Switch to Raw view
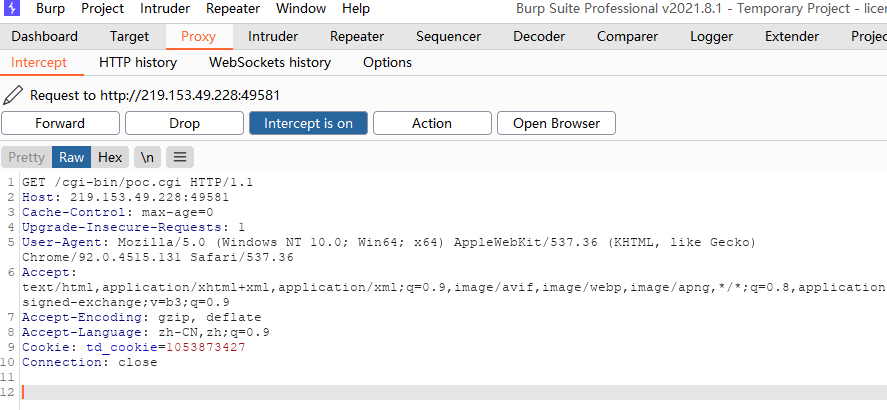Viewport: 887px width, 410px height. 71,157
